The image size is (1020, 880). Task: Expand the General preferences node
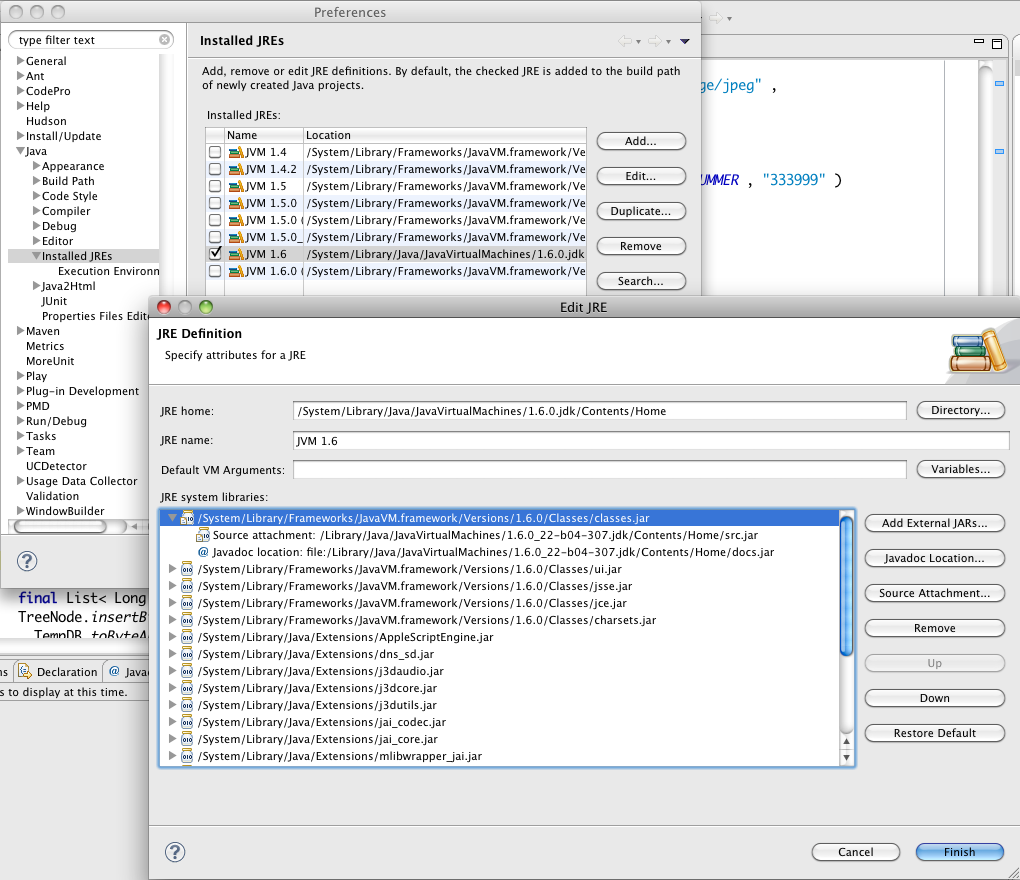pyautogui.click(x=20, y=60)
